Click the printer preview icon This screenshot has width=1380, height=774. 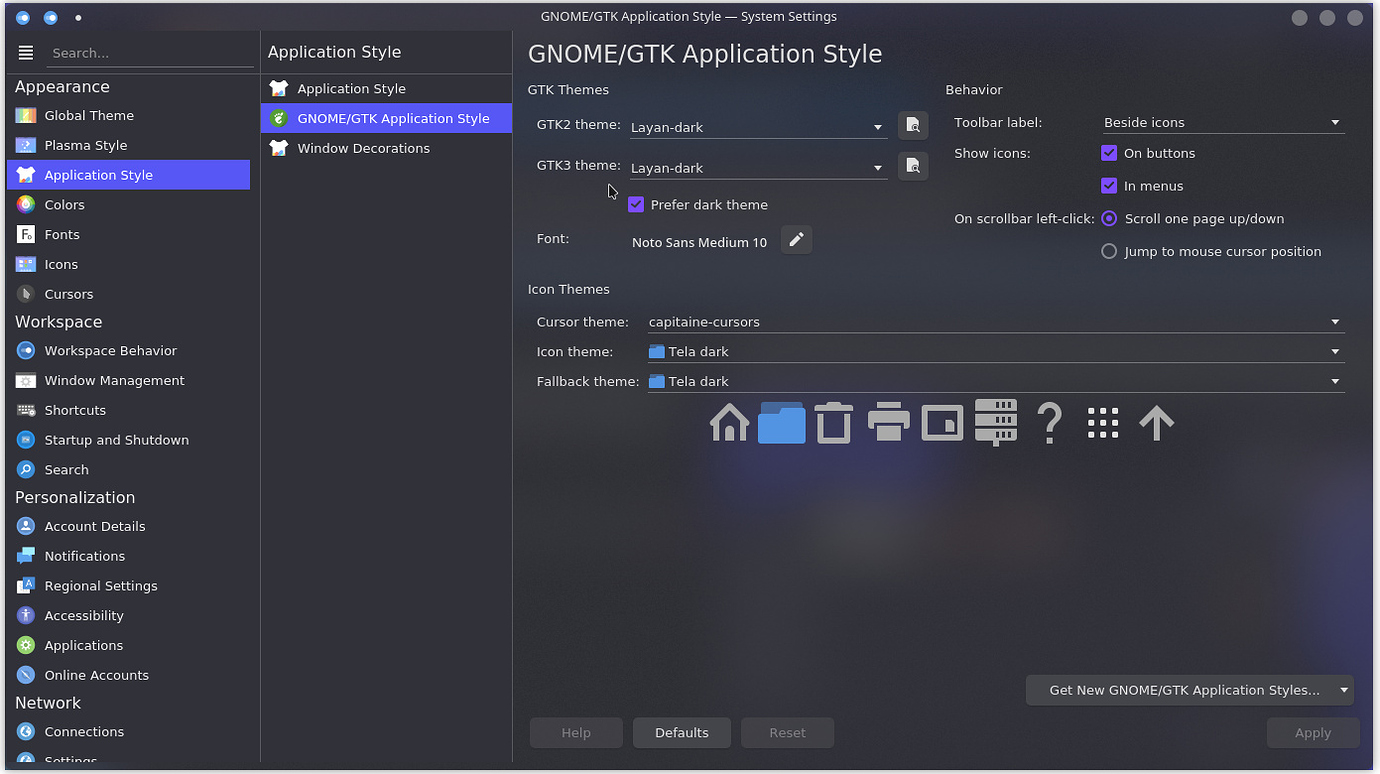click(x=888, y=422)
